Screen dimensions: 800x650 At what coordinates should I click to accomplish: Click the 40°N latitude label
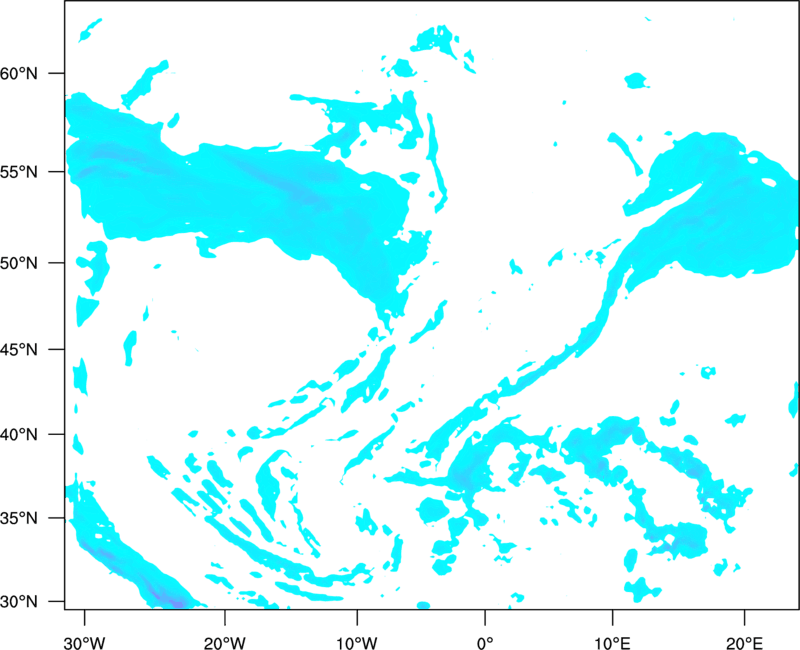click(x=19, y=434)
